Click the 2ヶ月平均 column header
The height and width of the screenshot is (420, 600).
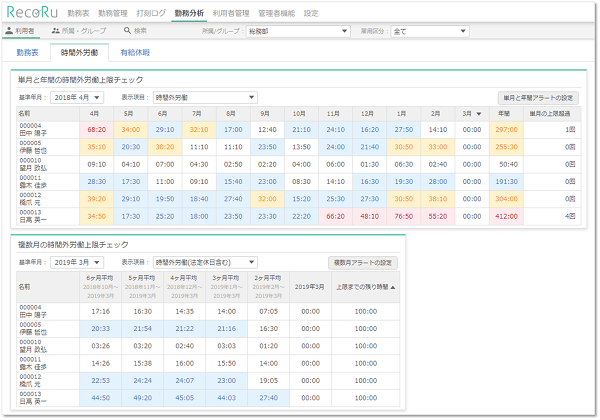(x=269, y=287)
